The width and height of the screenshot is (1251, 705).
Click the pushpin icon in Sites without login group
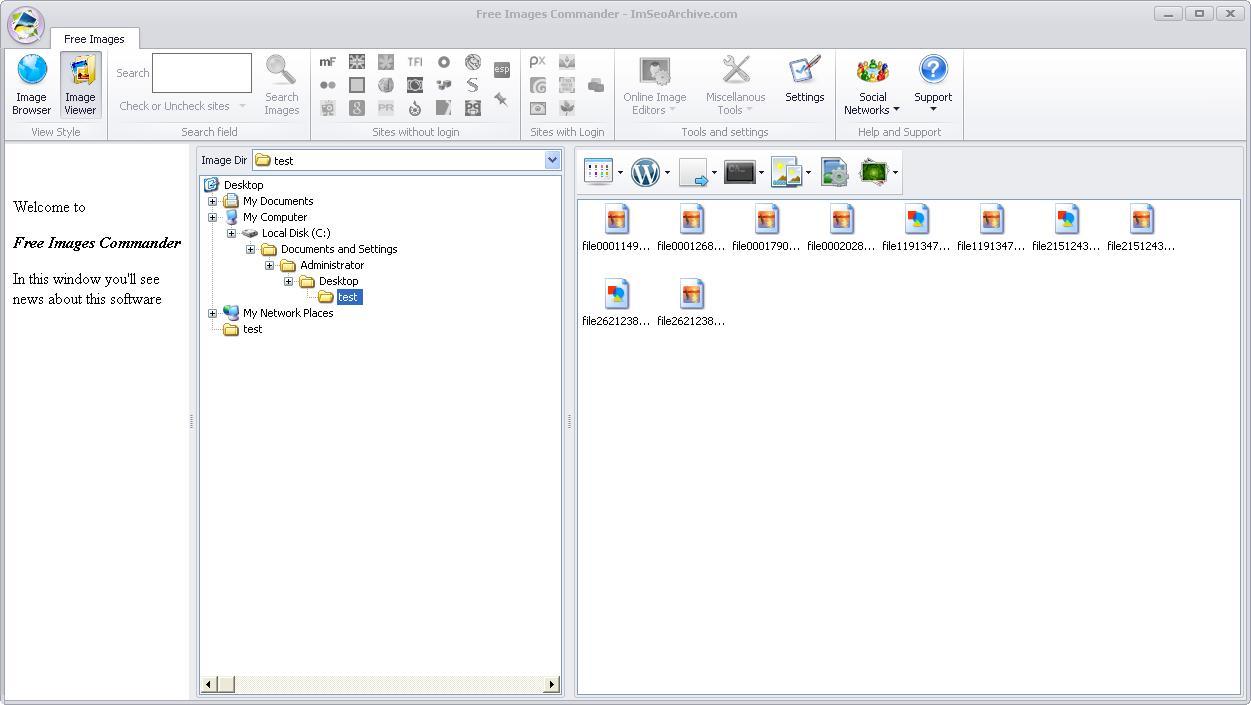[501, 100]
